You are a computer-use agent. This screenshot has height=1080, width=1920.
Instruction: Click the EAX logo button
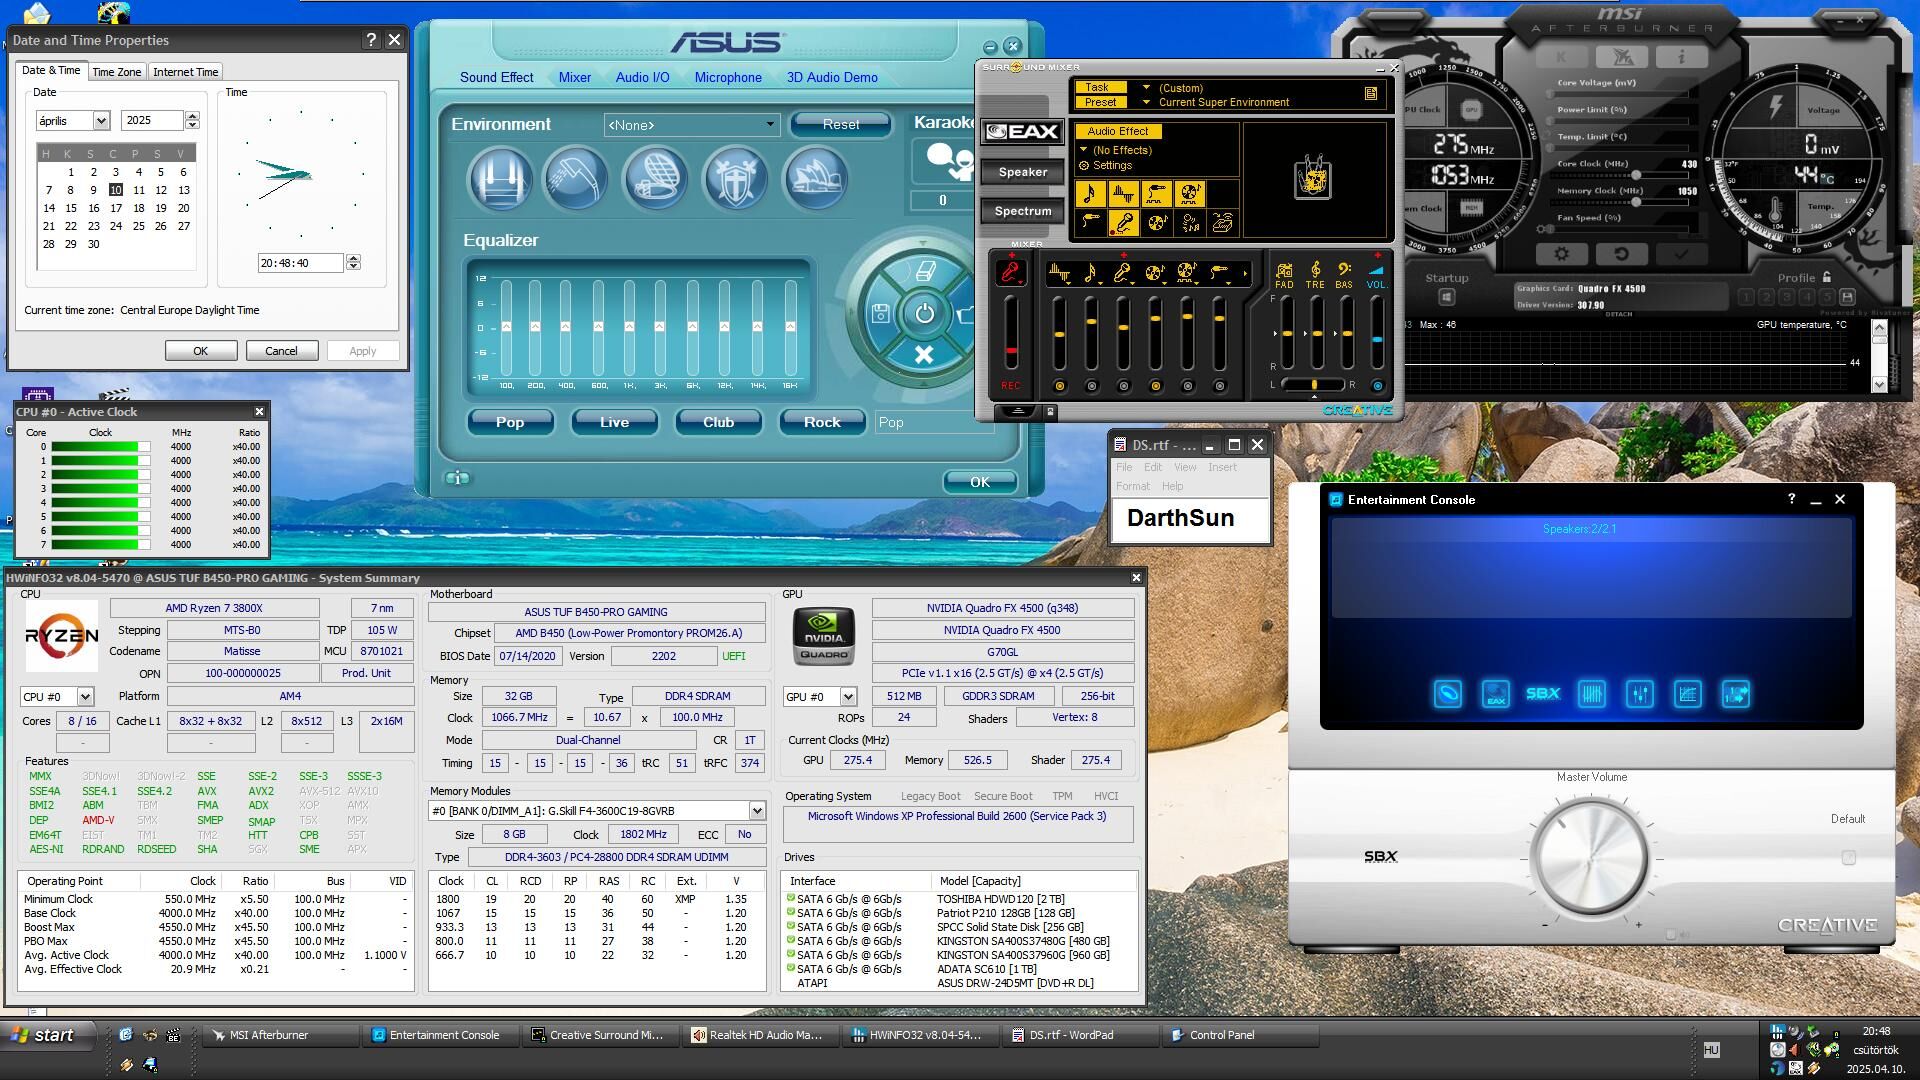tap(1022, 131)
